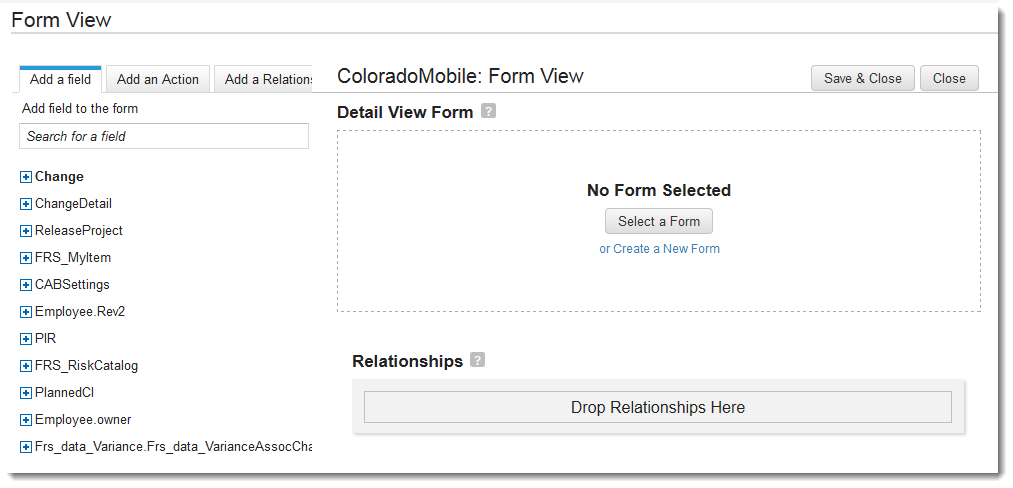Viewport: 1013px width, 488px height.
Task: Expand the FRS_MyItem plus icon
Action: (26, 258)
